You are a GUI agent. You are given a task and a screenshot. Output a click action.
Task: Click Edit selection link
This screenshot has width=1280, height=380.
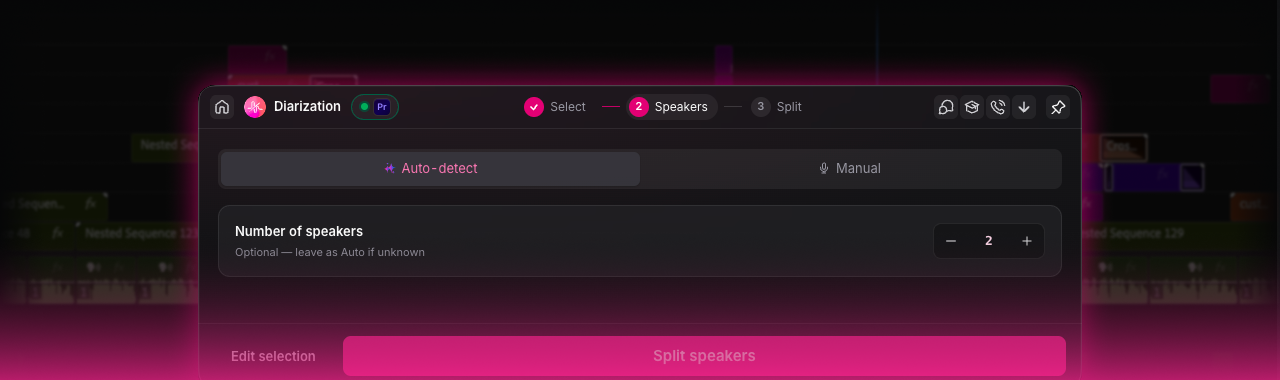tap(273, 356)
